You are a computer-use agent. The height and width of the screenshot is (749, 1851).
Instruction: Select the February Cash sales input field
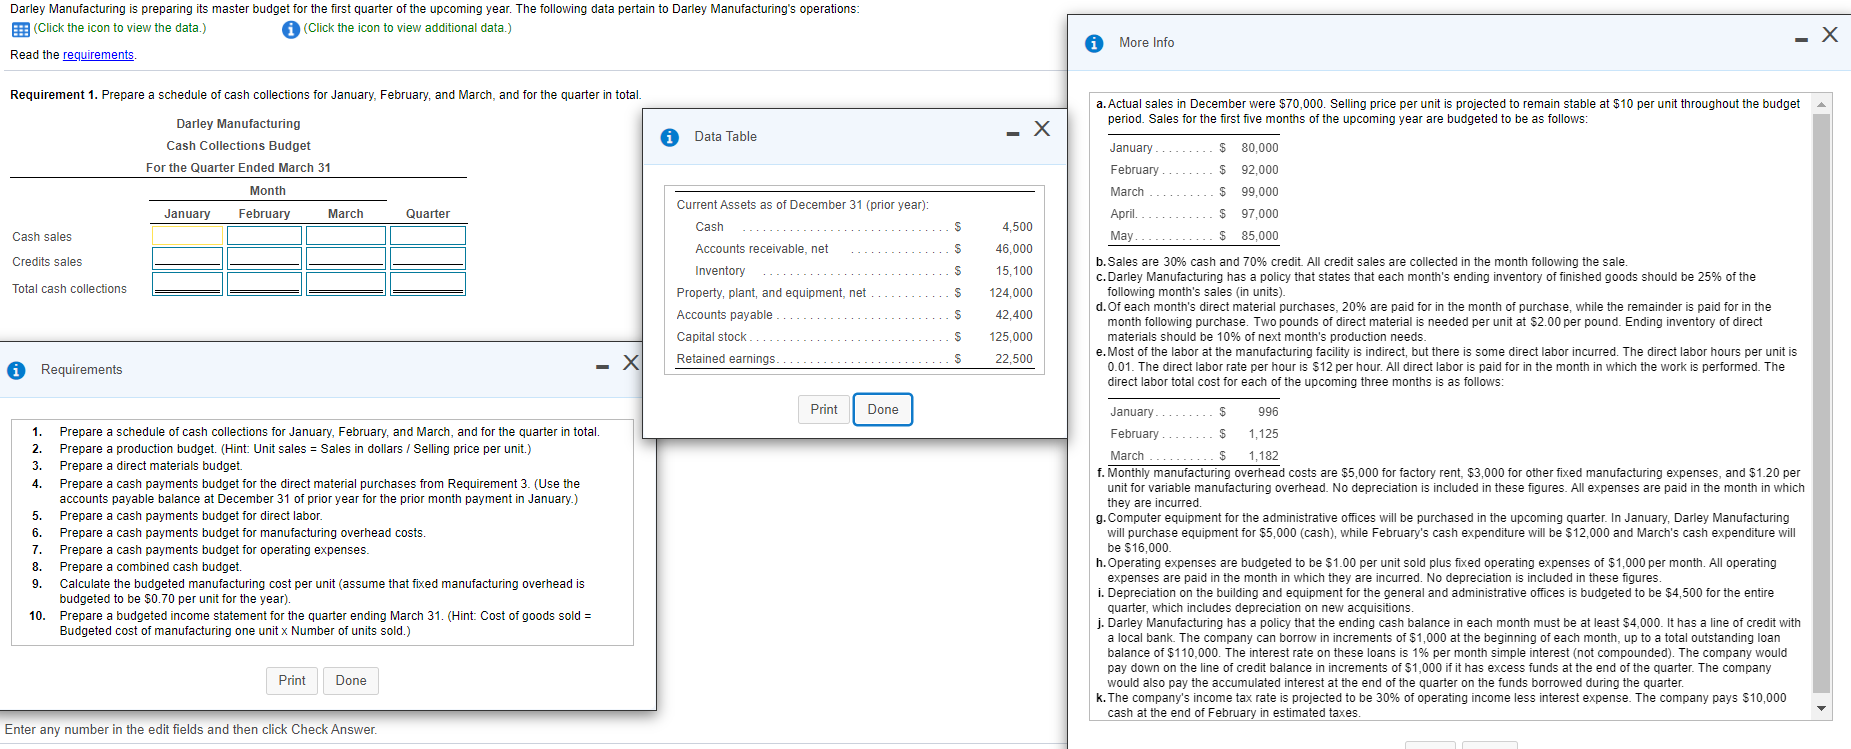point(264,235)
